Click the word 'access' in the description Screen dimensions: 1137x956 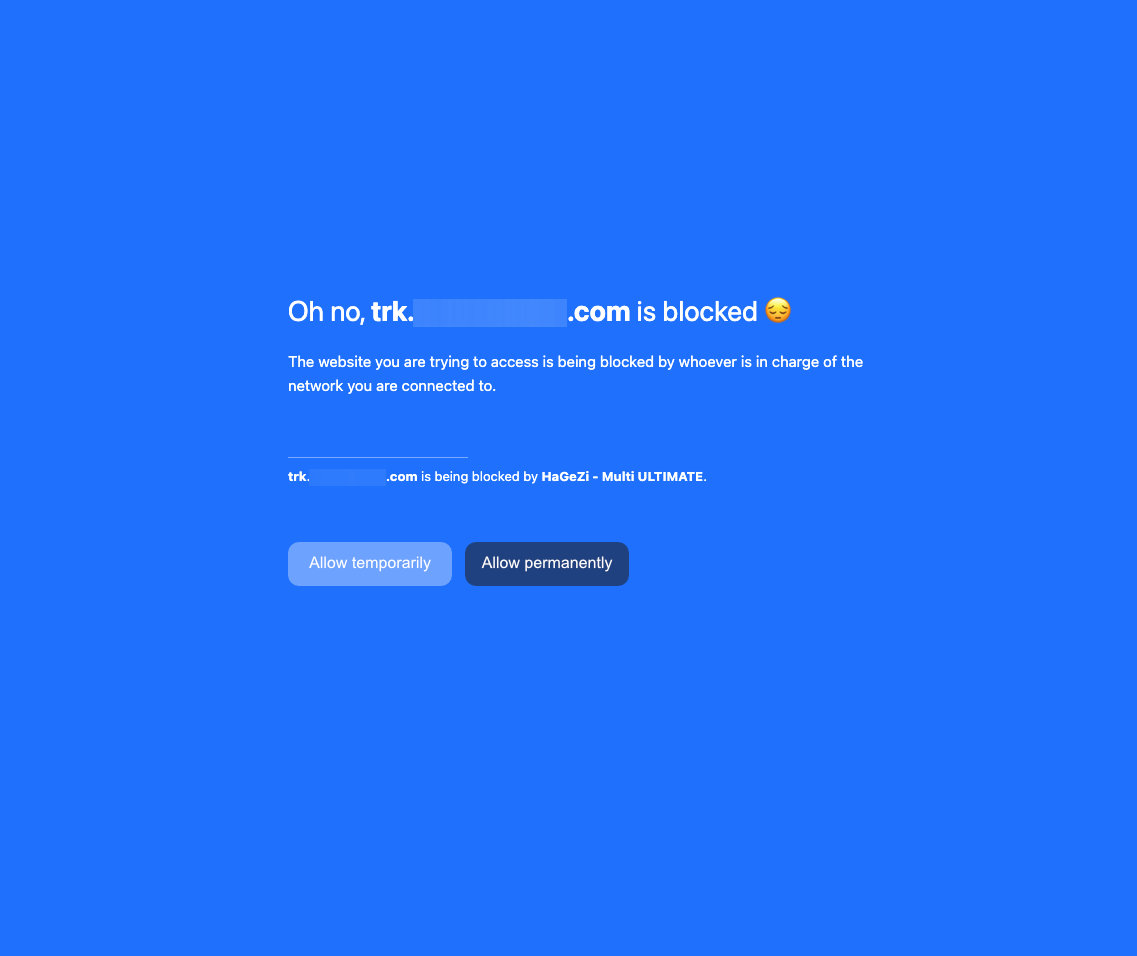[x=515, y=362]
